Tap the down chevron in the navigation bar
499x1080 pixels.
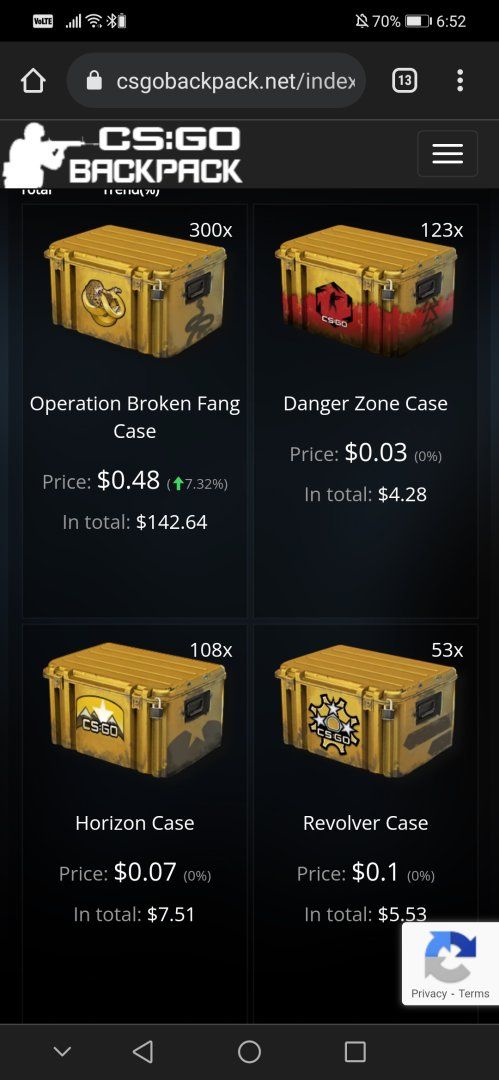point(62,1051)
